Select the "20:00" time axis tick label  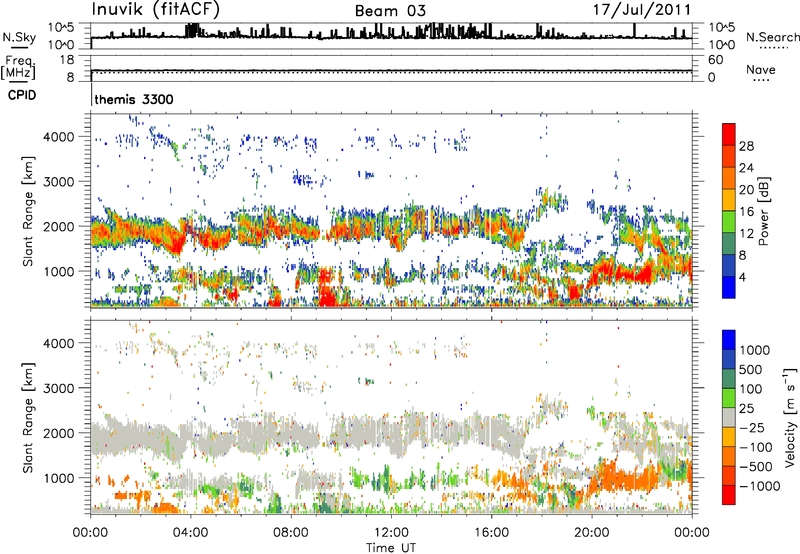pyautogui.click(x=591, y=533)
